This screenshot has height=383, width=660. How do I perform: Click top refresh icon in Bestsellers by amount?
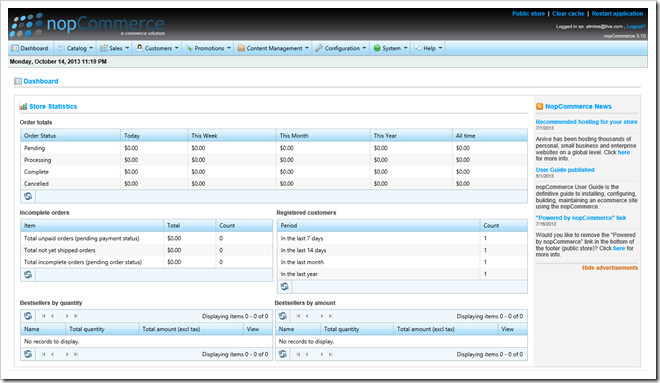click(283, 316)
